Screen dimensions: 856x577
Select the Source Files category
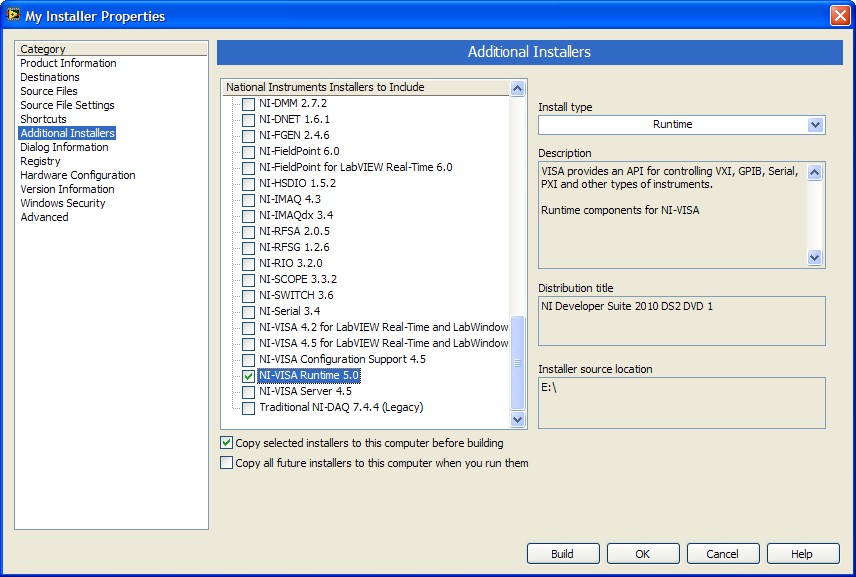[49, 91]
